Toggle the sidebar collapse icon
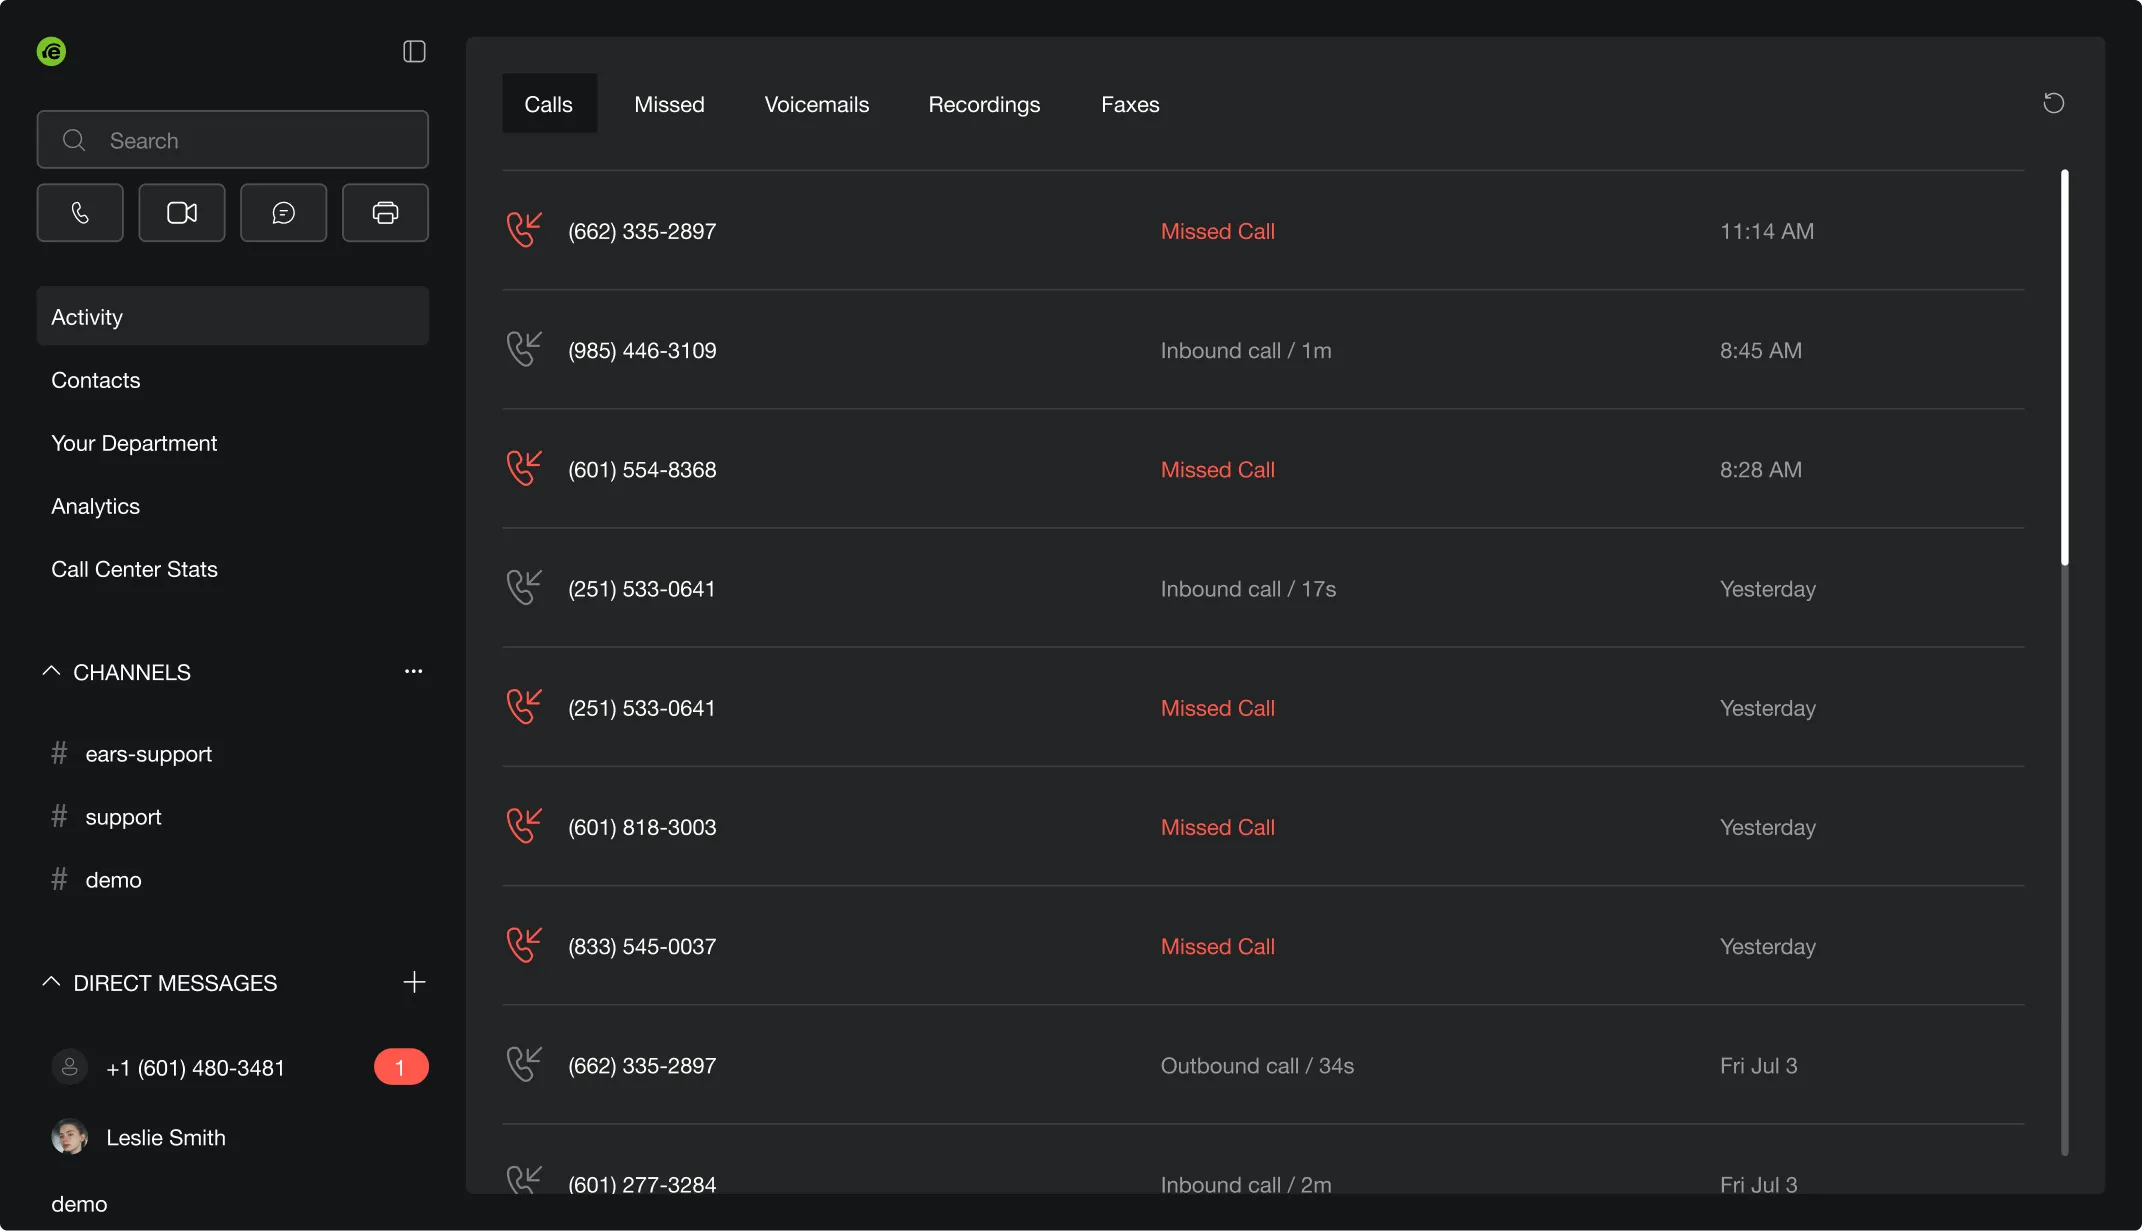The image size is (2142, 1231). [414, 51]
